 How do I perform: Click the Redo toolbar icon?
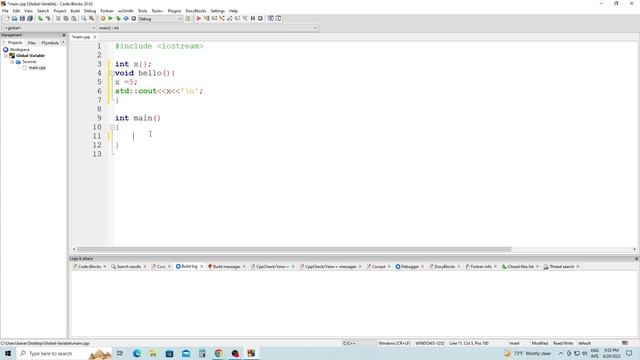48,18
